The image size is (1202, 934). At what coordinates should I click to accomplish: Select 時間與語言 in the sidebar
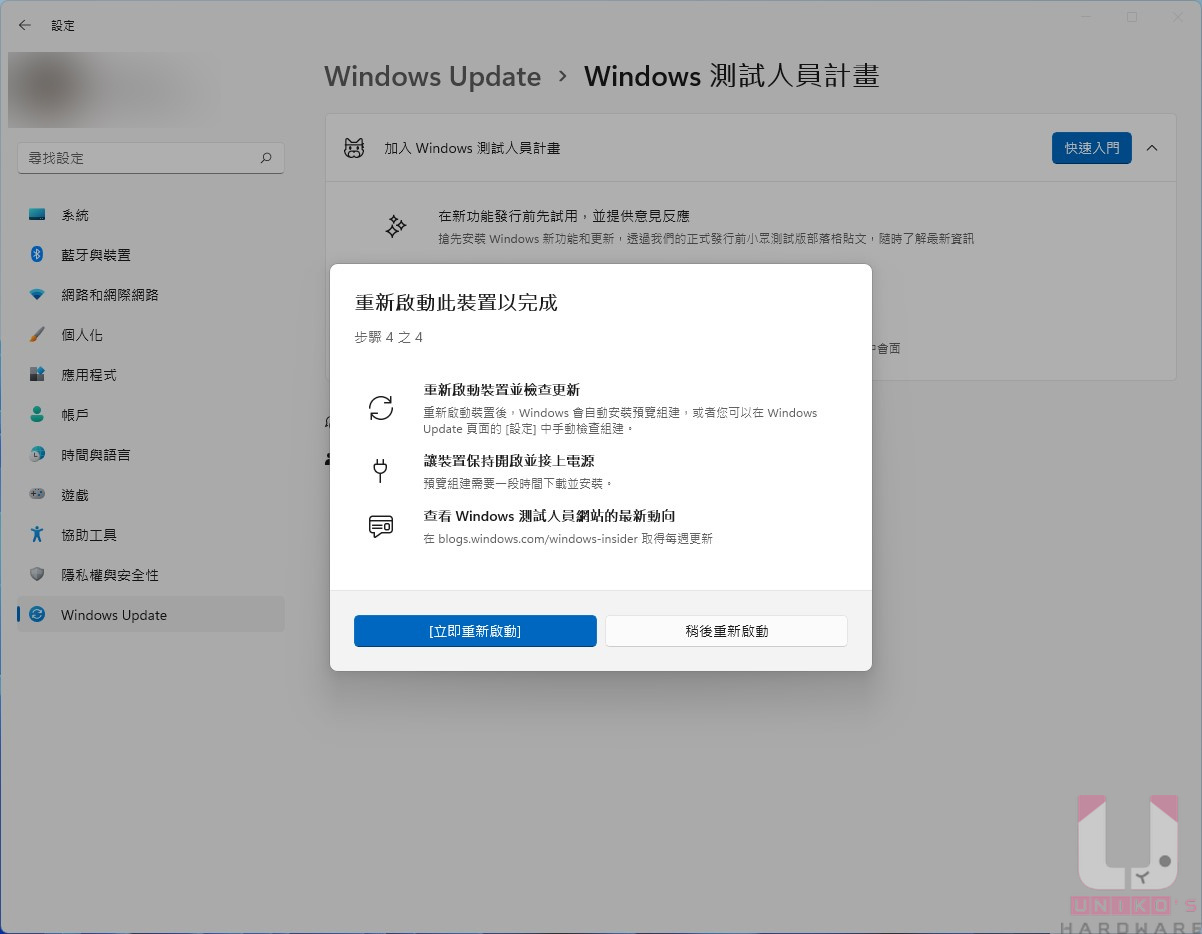click(x=151, y=455)
